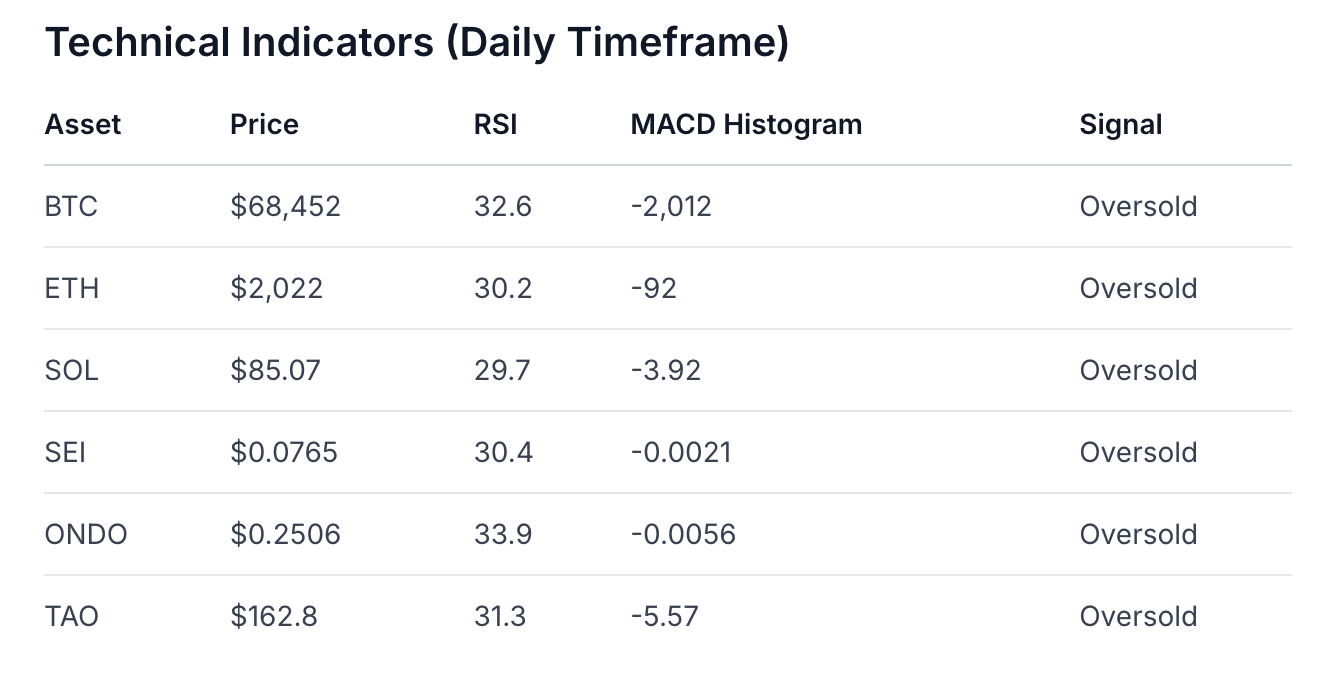Select the ETH price $2,022
This screenshot has height=694, width=1344.
(276, 289)
